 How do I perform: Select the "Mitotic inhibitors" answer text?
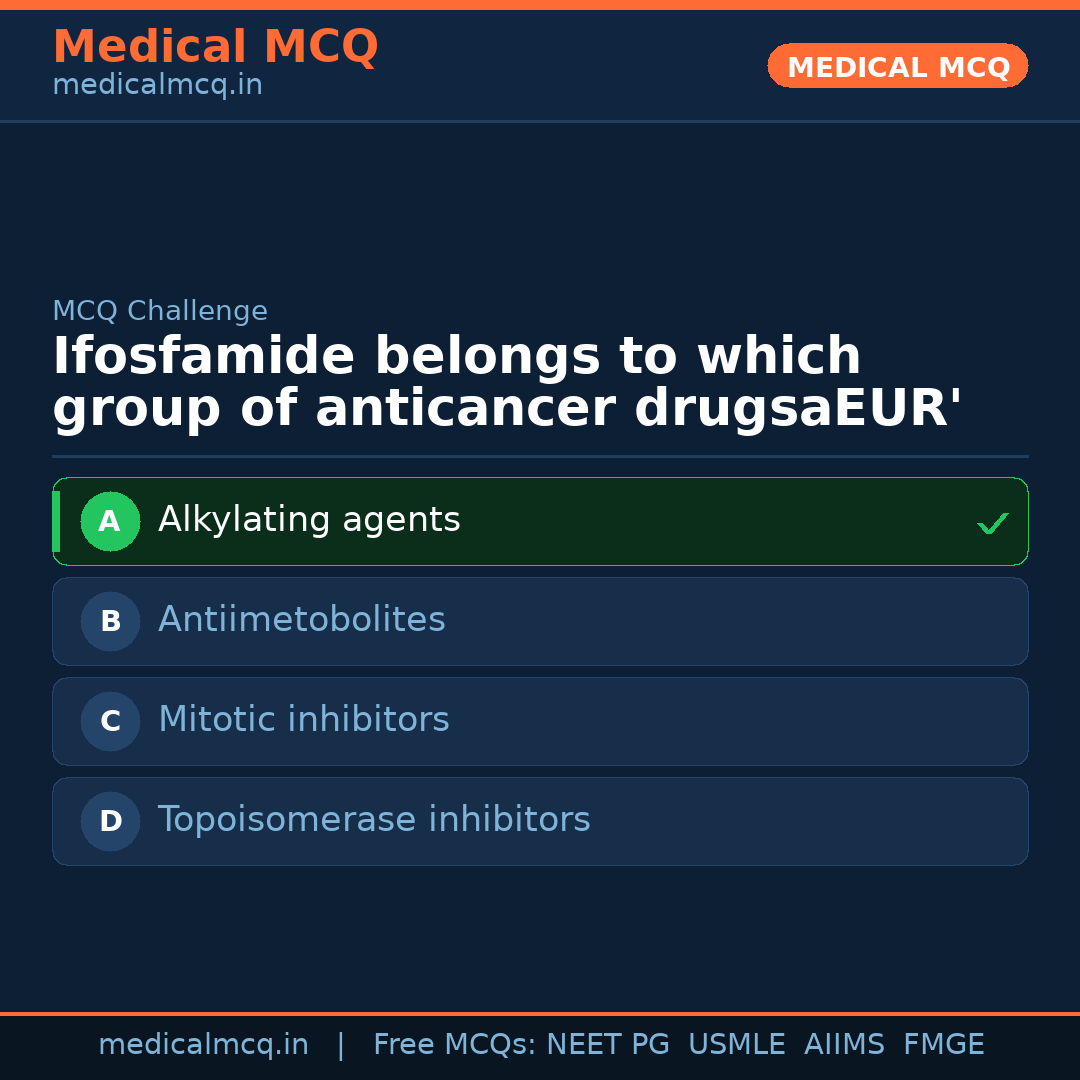pos(303,720)
